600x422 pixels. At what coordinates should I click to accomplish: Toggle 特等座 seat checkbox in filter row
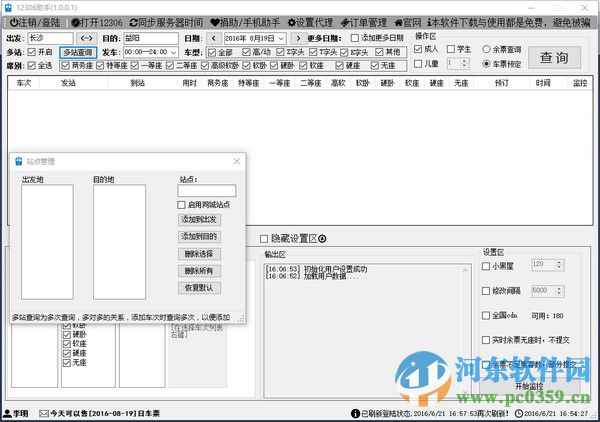point(100,65)
